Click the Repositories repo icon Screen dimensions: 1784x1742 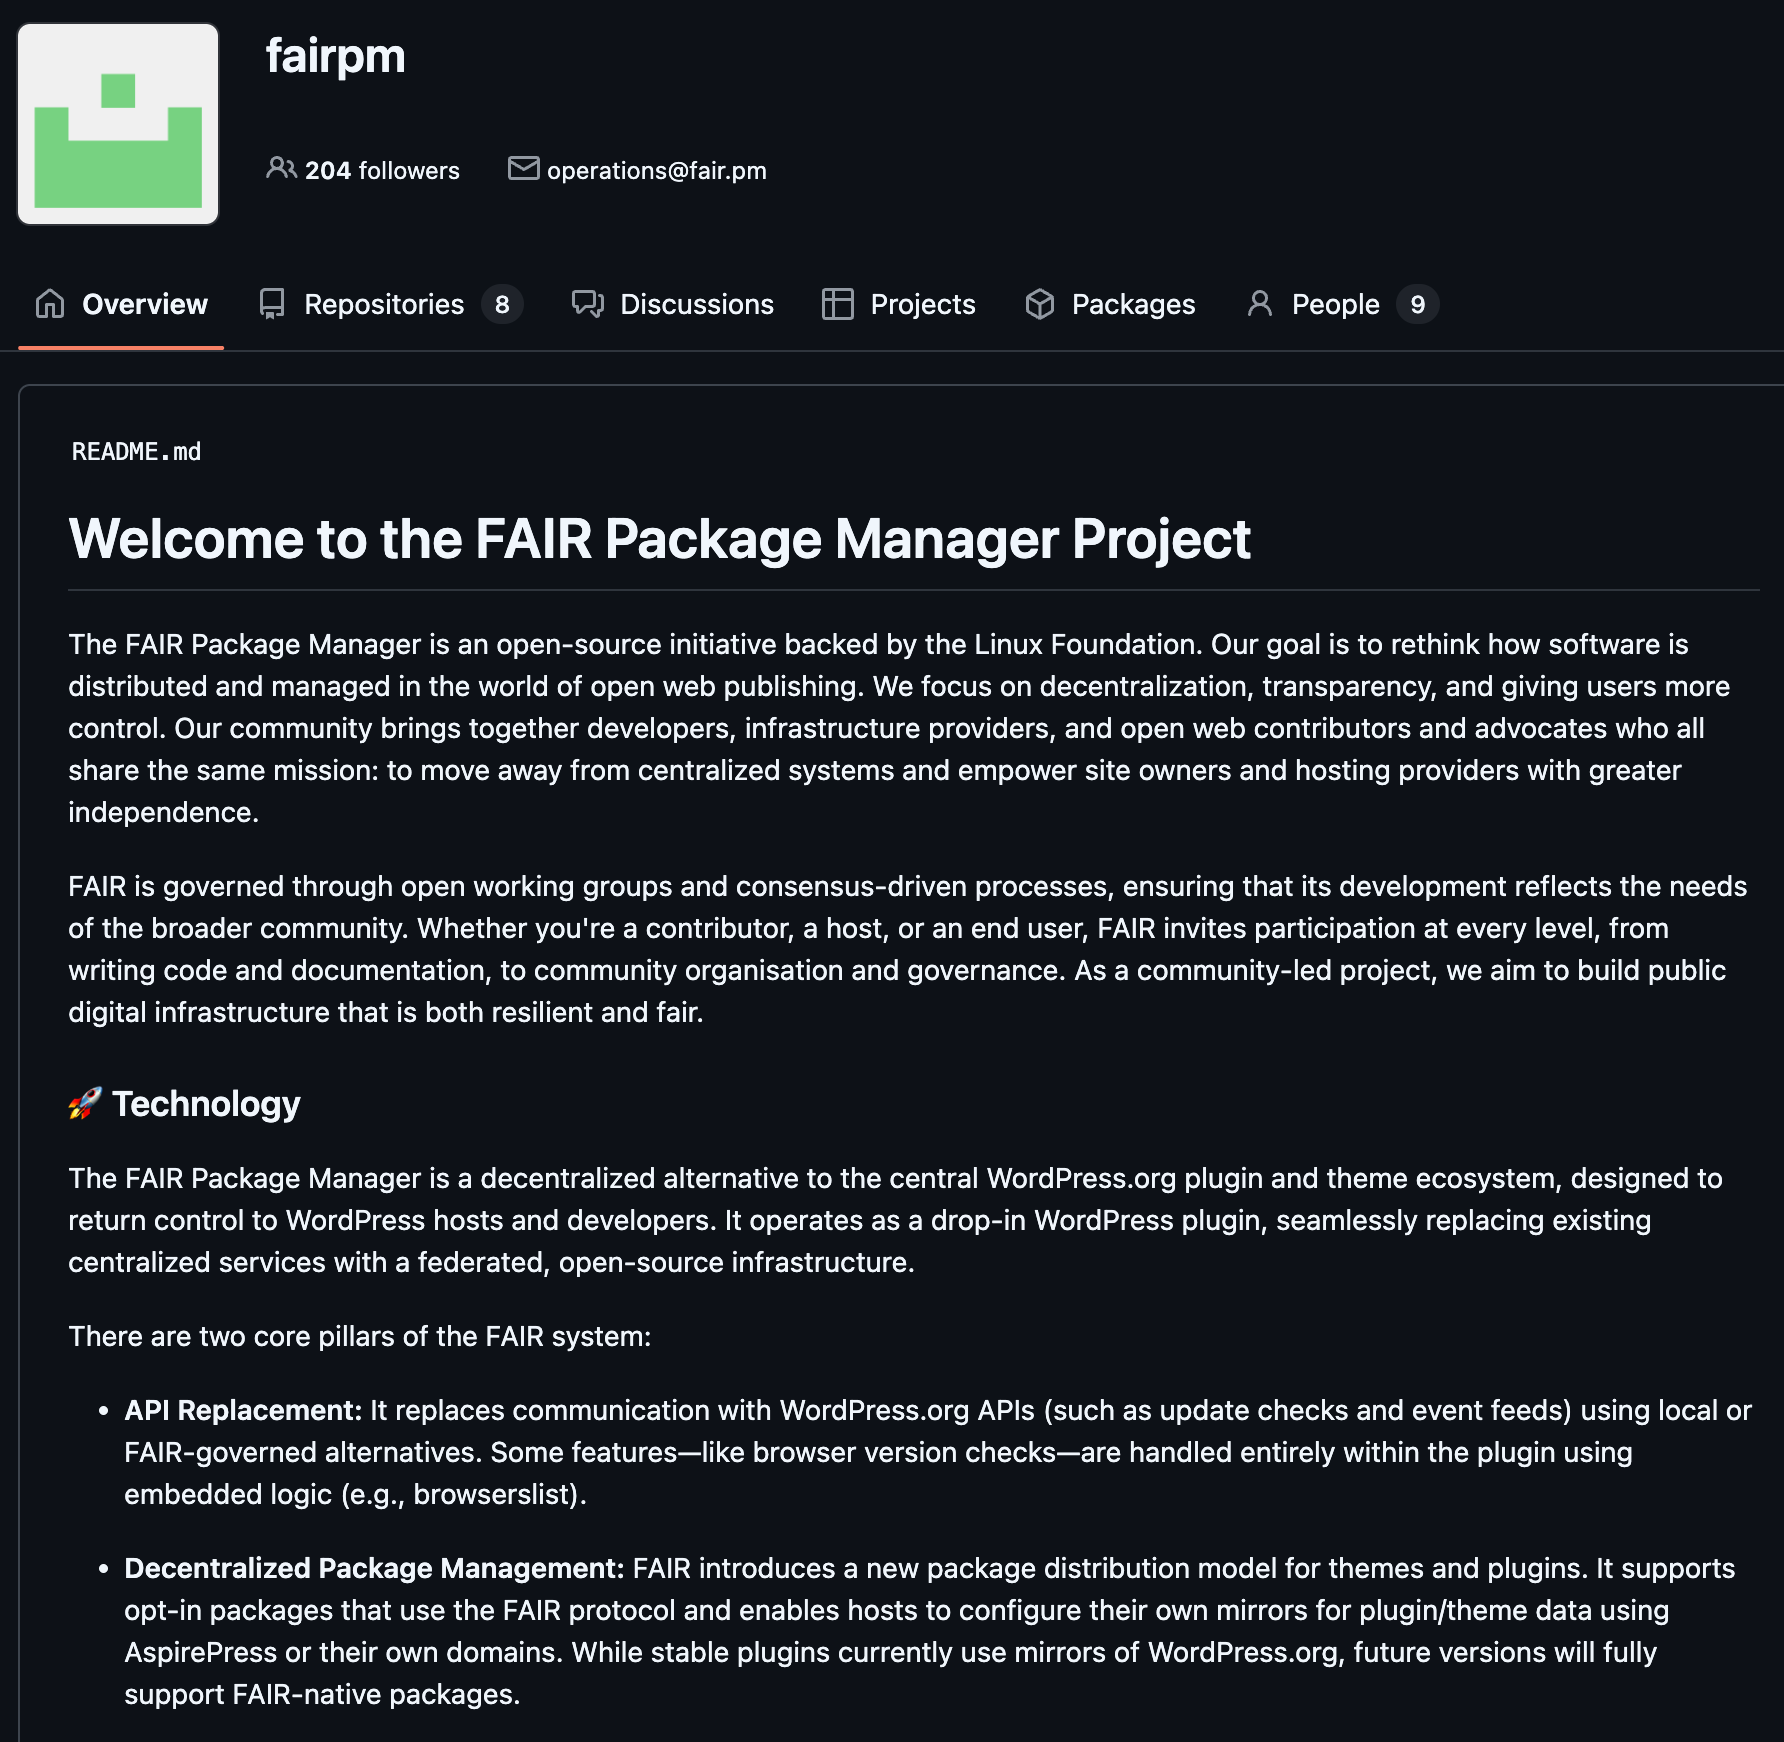(x=272, y=304)
